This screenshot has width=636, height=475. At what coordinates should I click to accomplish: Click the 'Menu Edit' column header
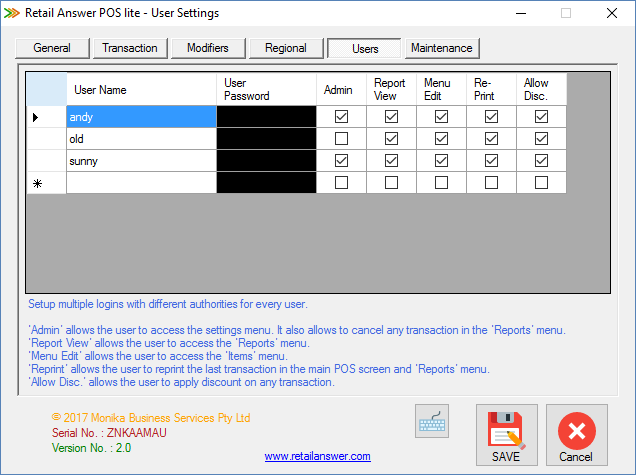pyautogui.click(x=441, y=90)
